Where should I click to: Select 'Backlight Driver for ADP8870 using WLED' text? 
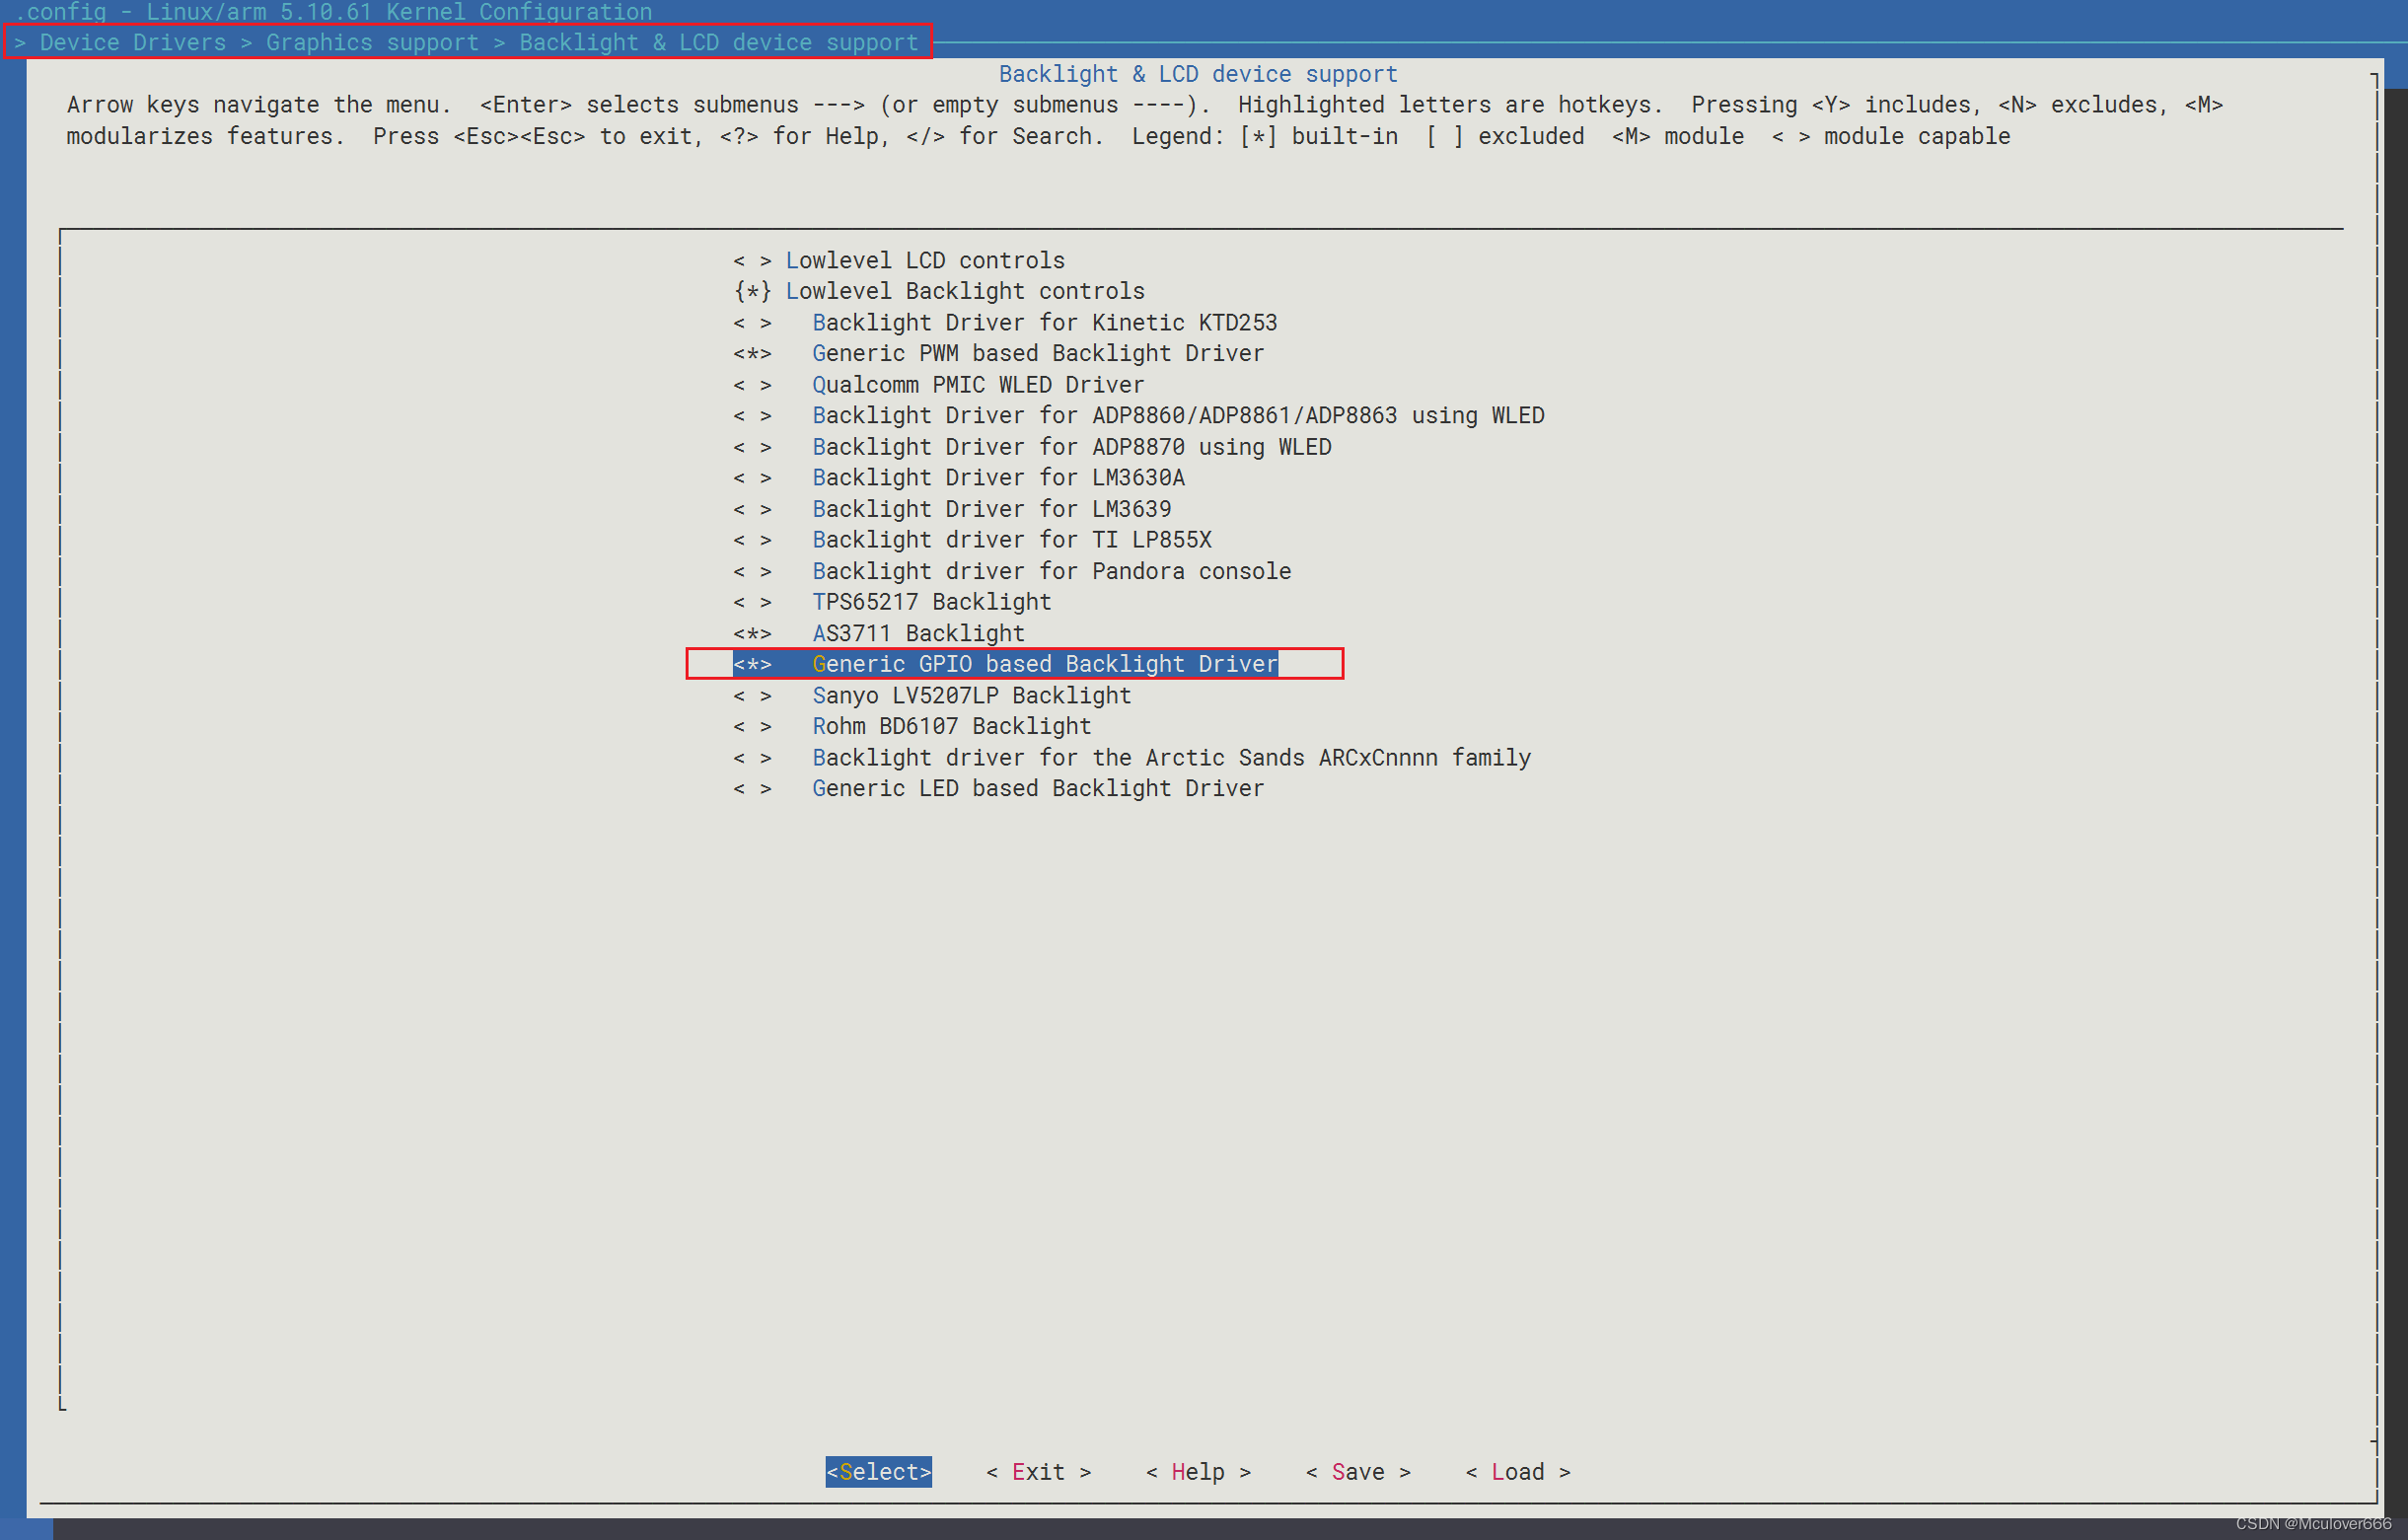pyautogui.click(x=1072, y=447)
